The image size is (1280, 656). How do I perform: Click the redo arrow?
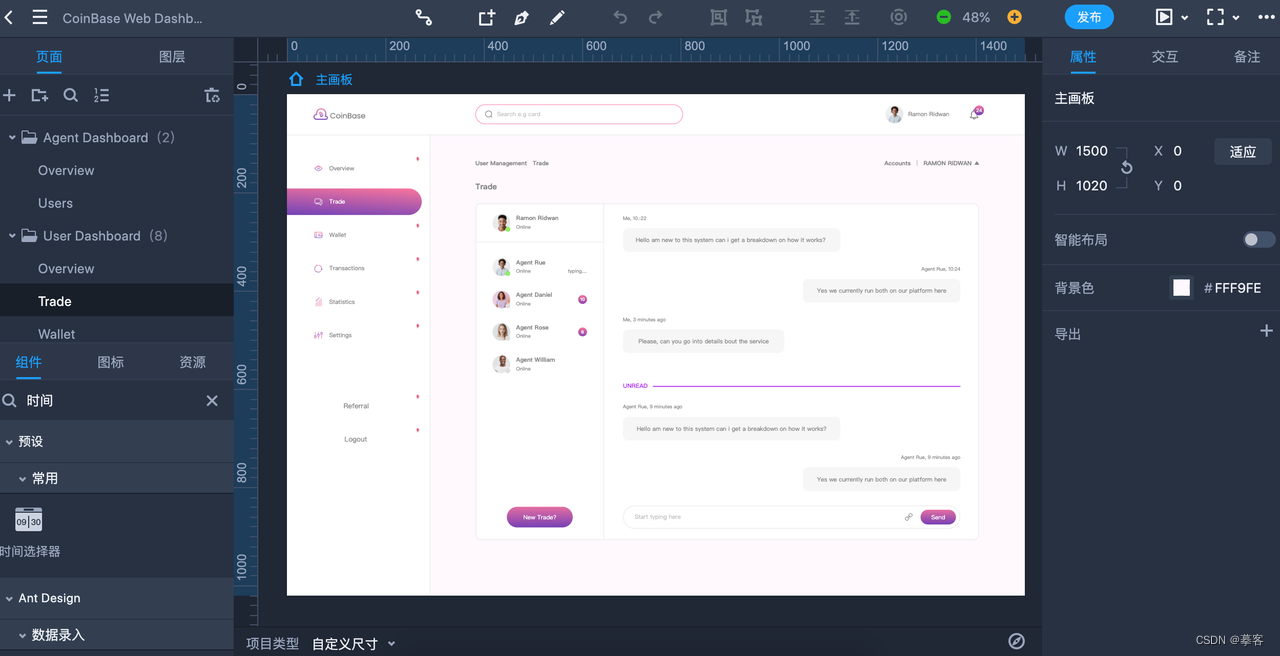coord(655,17)
